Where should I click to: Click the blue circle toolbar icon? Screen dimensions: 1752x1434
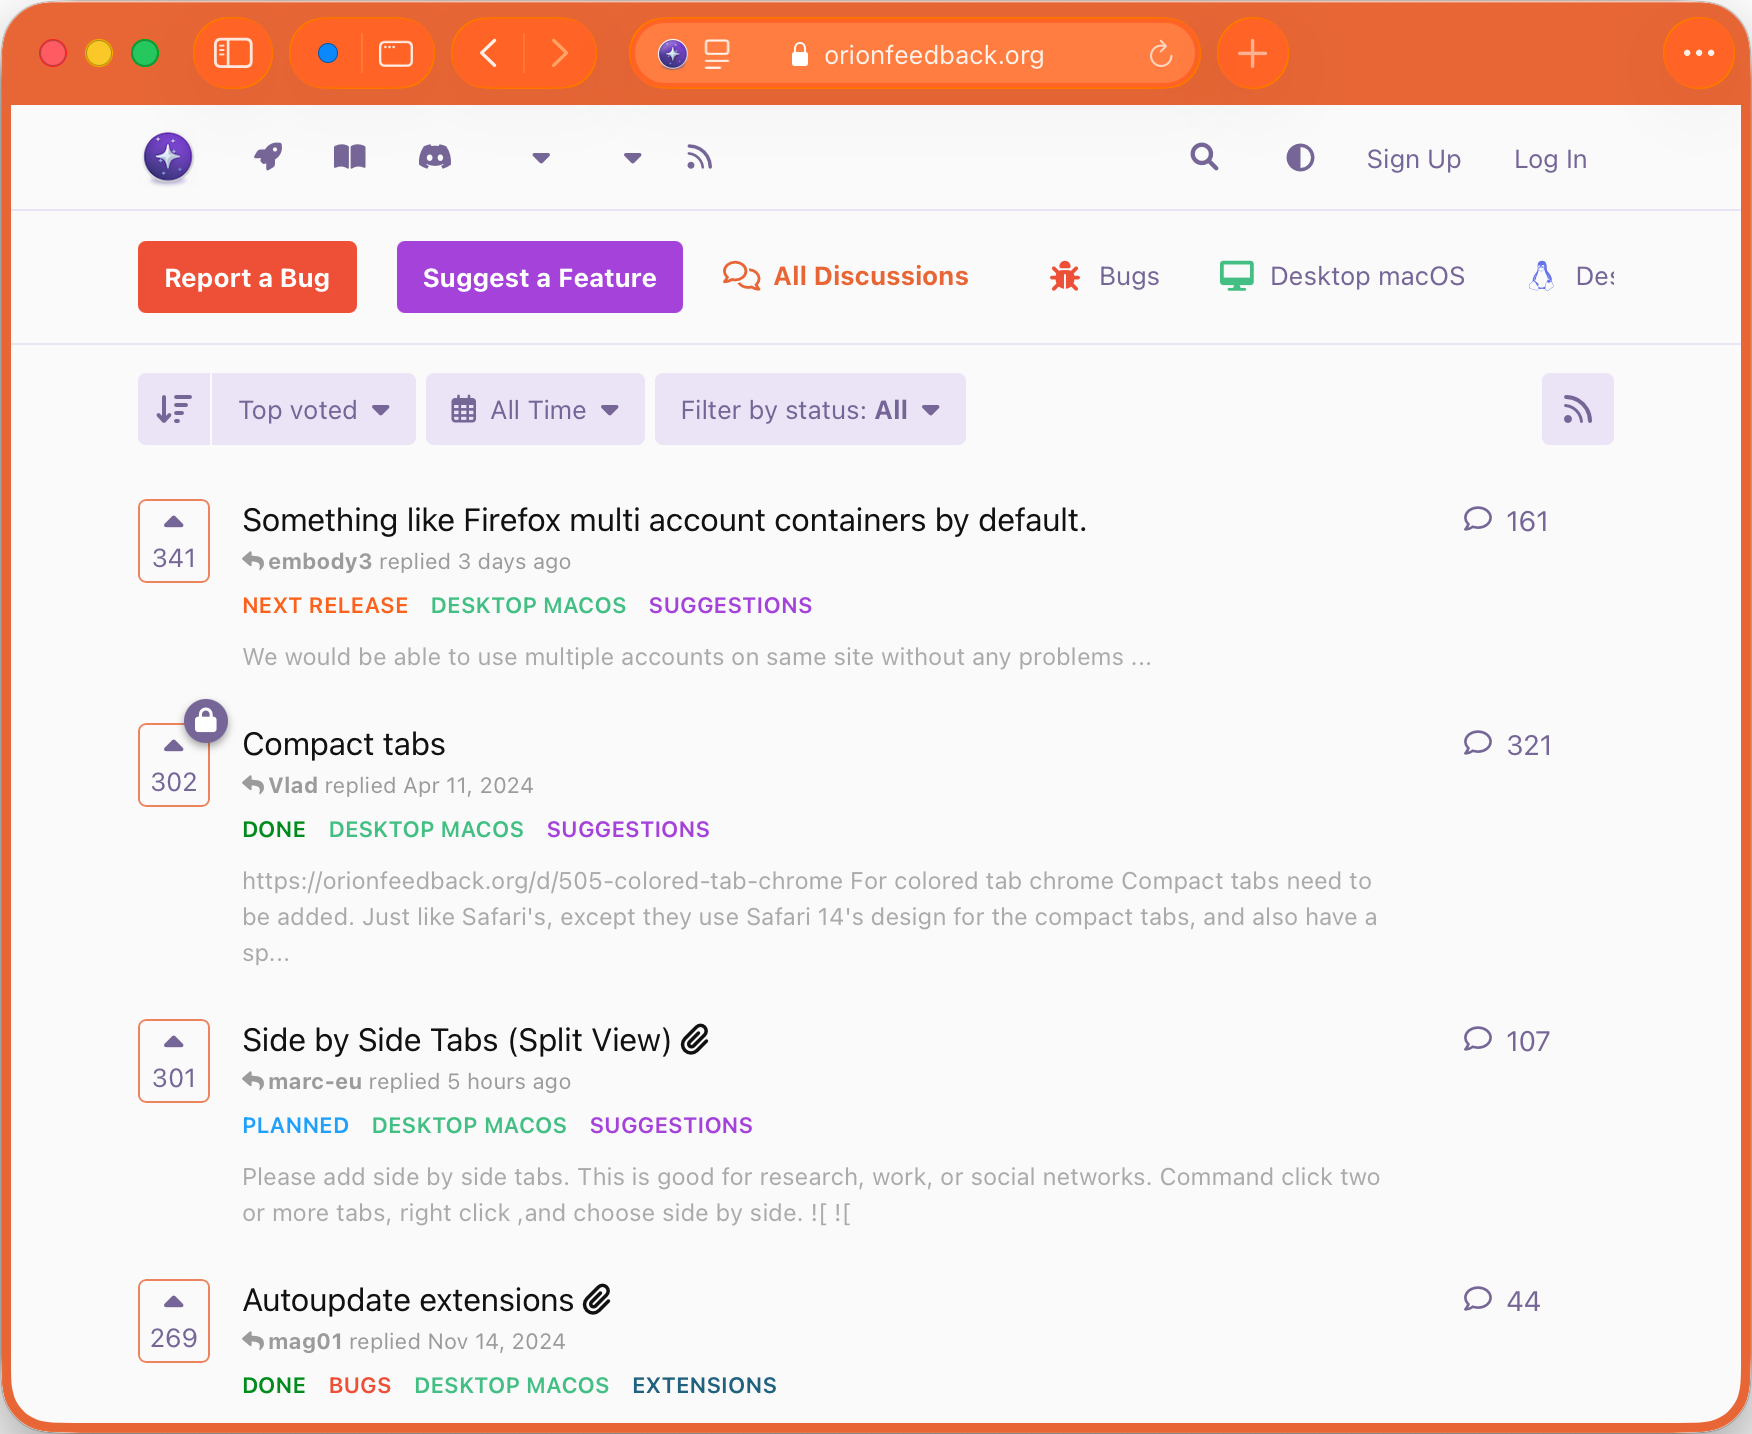click(328, 53)
